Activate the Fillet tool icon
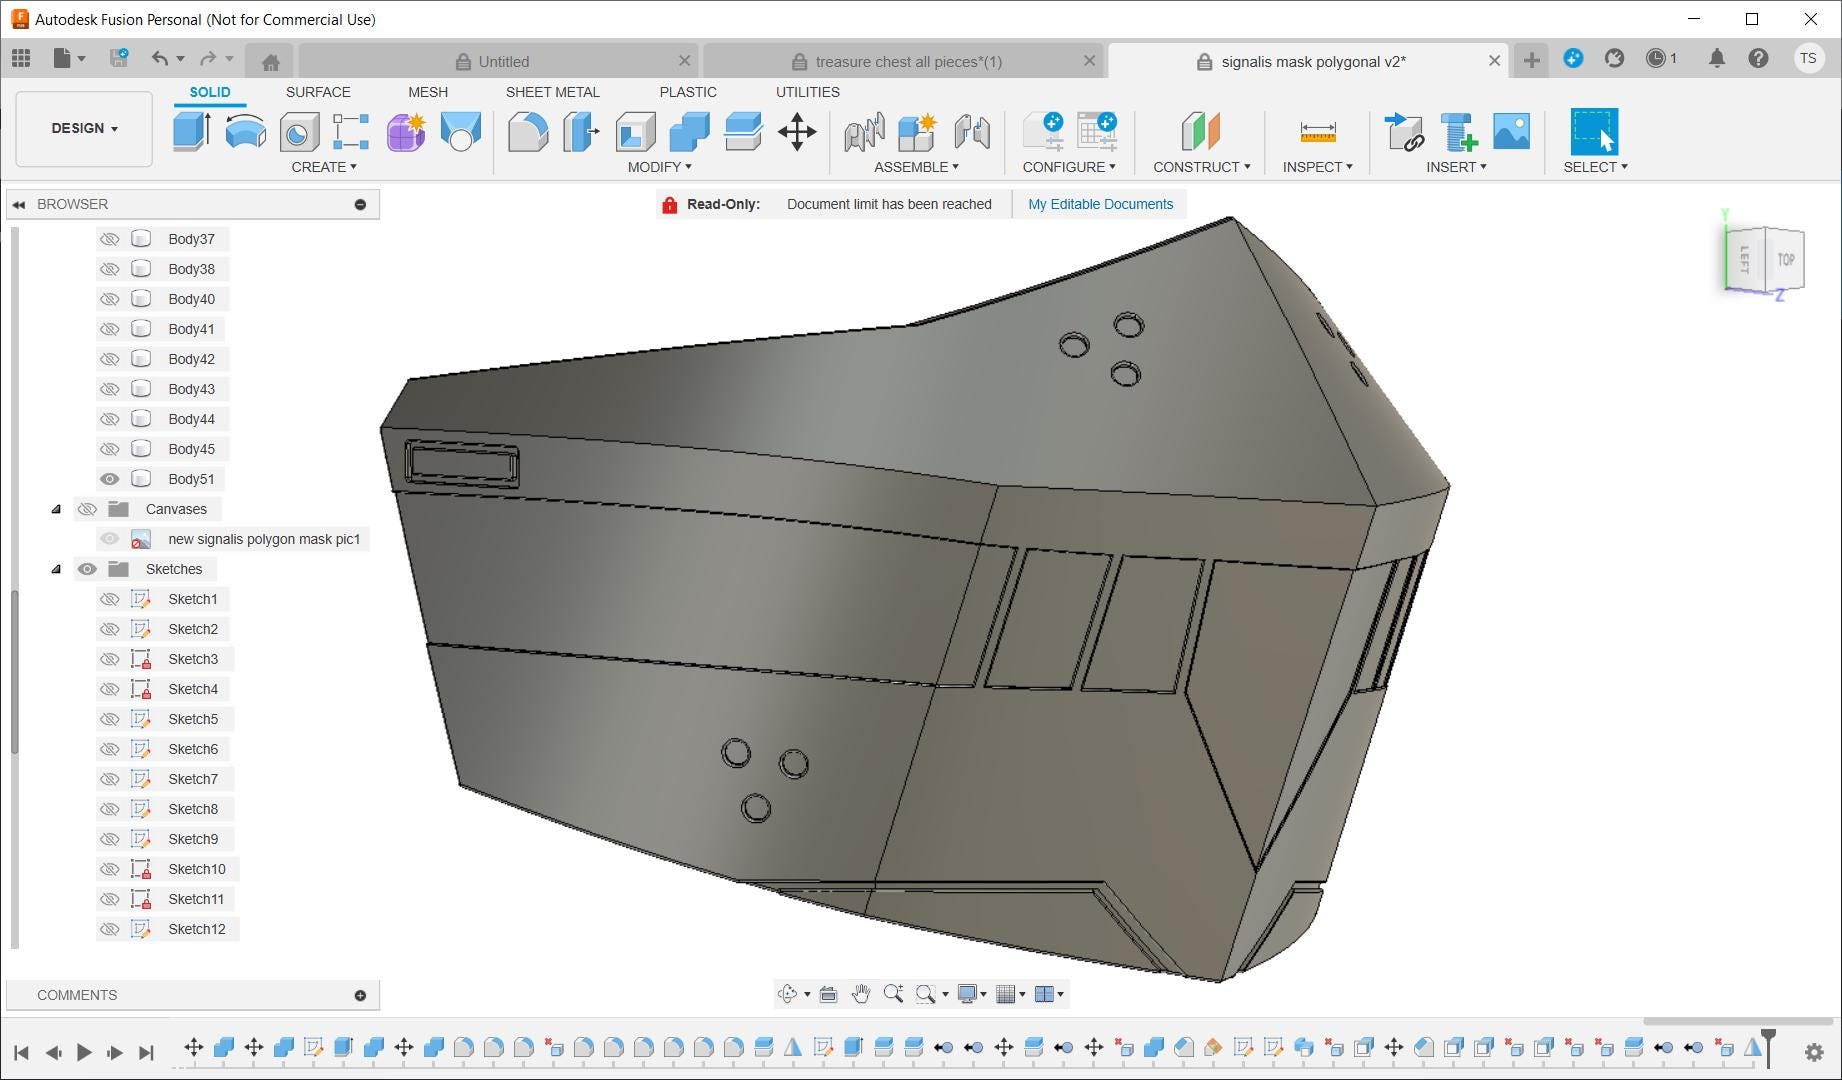 point(528,131)
